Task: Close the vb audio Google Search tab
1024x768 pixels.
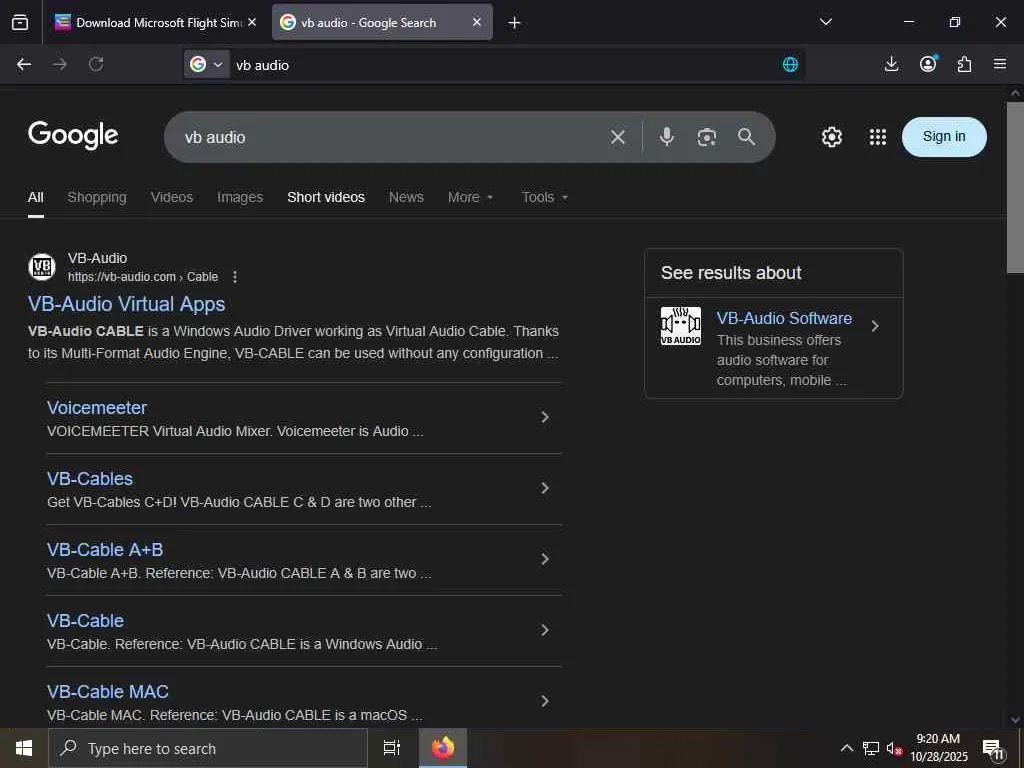Action: (477, 22)
